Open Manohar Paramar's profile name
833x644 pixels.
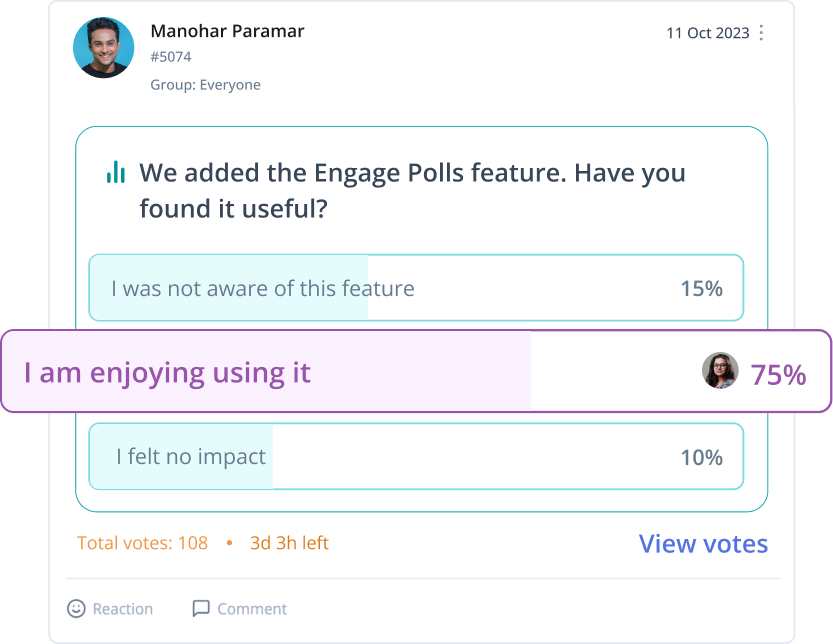[x=227, y=31]
